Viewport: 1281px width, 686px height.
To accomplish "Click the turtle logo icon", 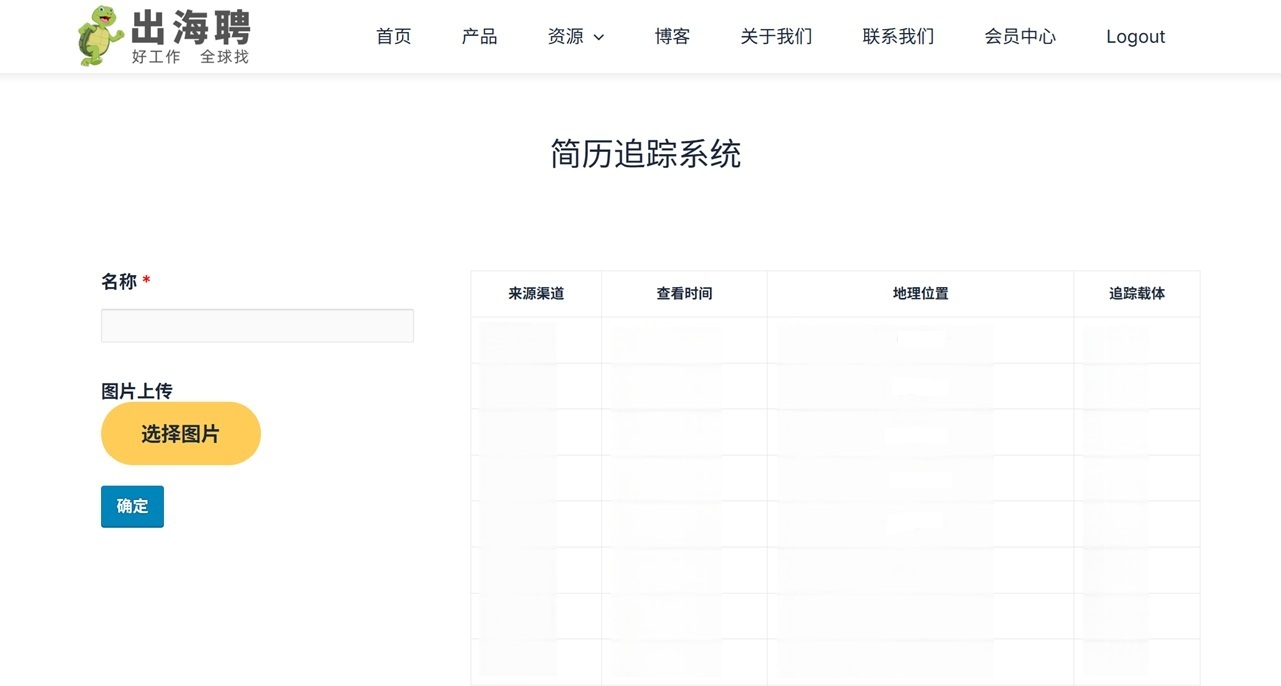I will click(x=100, y=36).
